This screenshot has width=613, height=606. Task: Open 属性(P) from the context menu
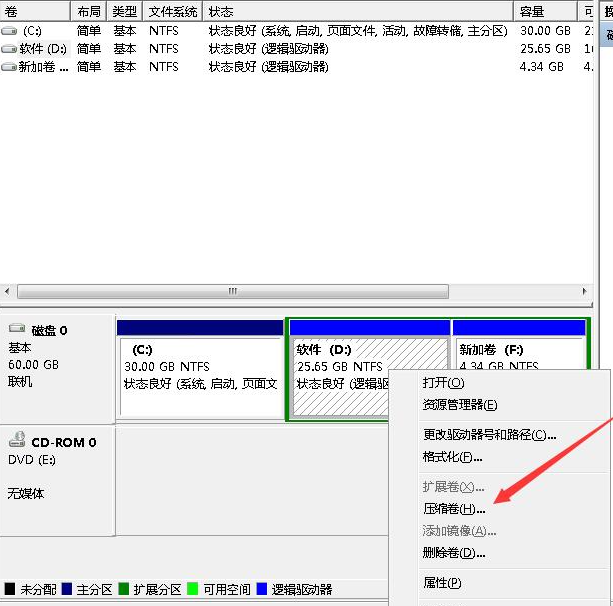pos(442,583)
